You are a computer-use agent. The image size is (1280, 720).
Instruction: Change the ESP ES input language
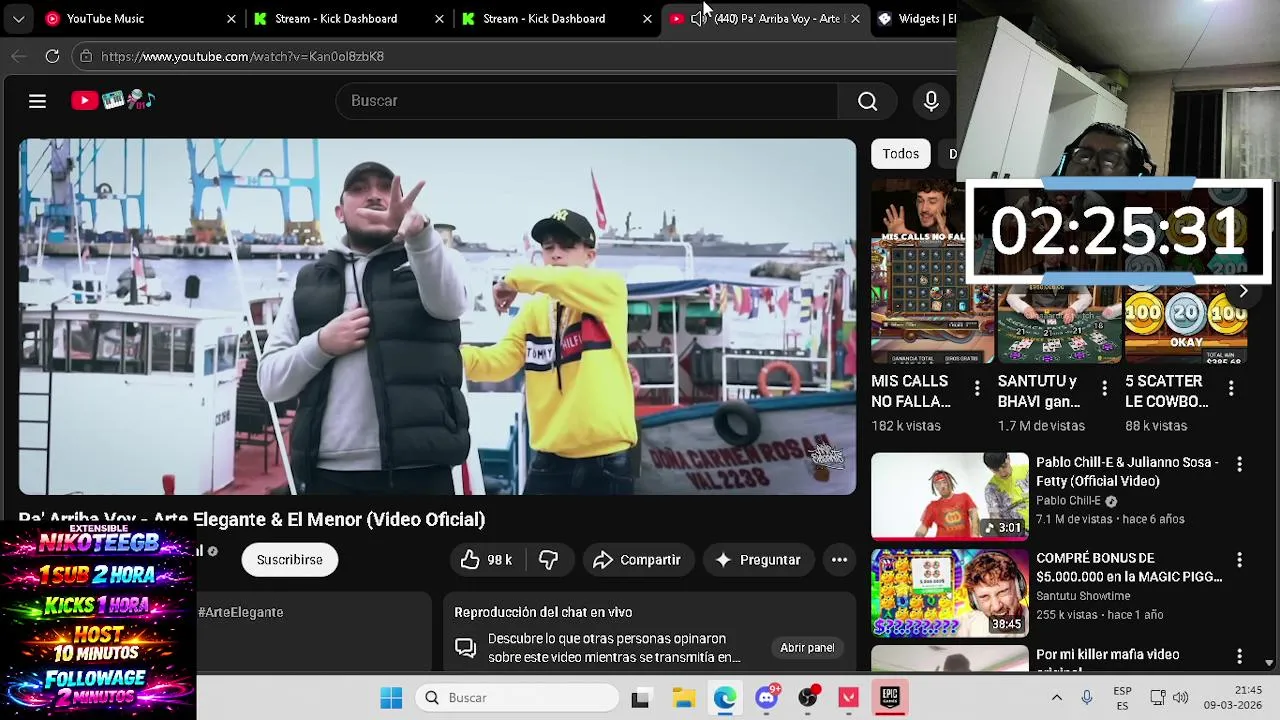(x=1122, y=698)
